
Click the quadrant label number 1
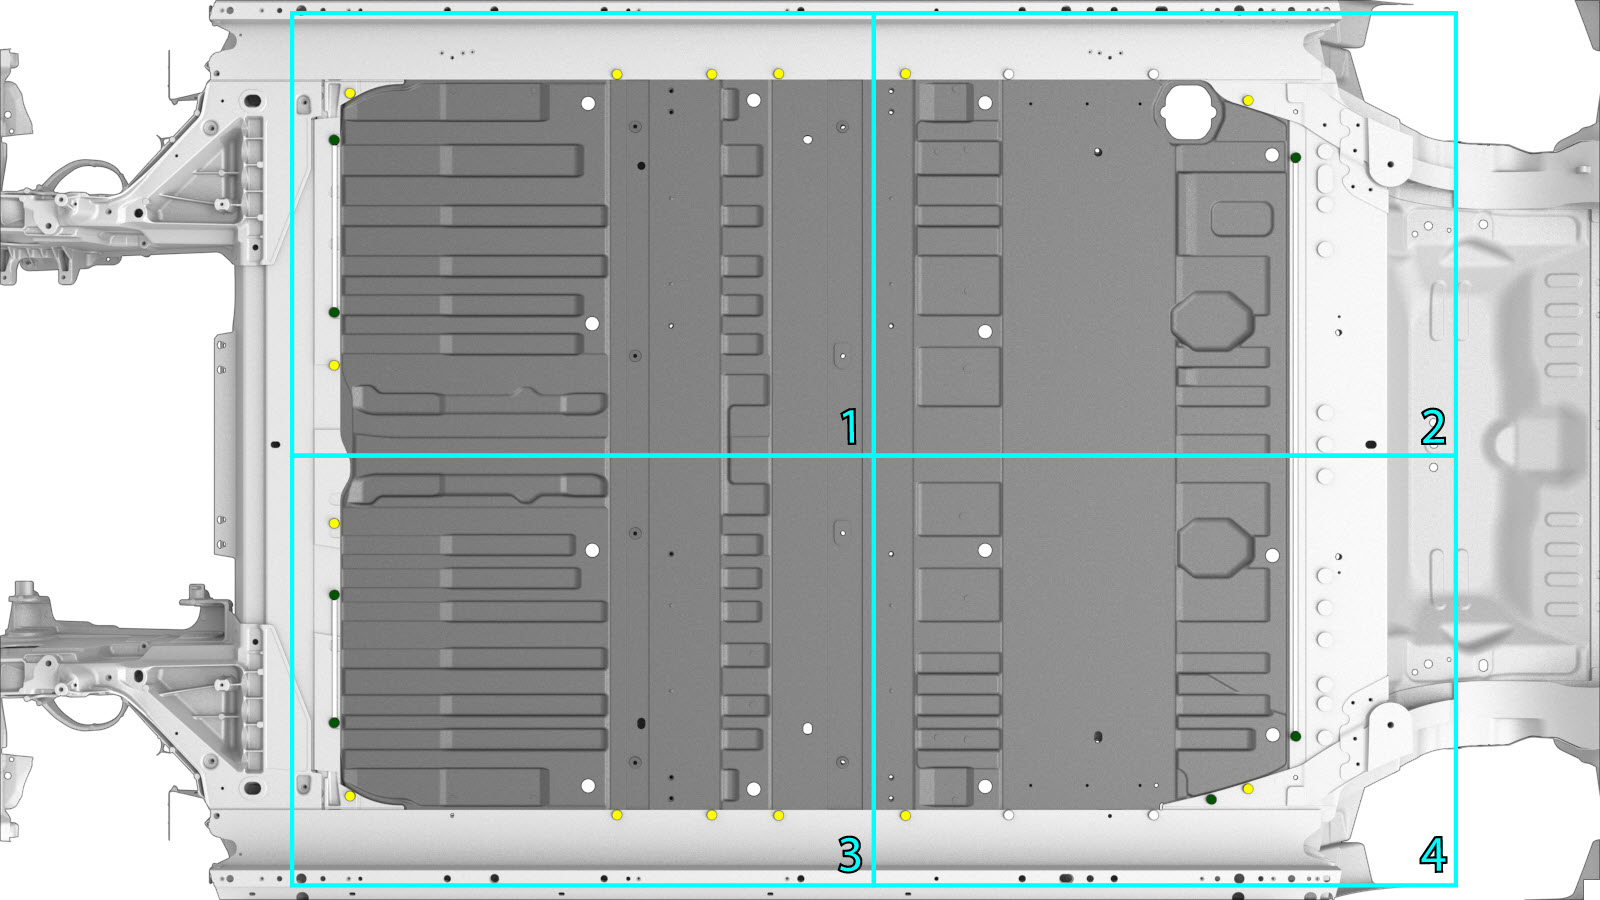tap(849, 428)
